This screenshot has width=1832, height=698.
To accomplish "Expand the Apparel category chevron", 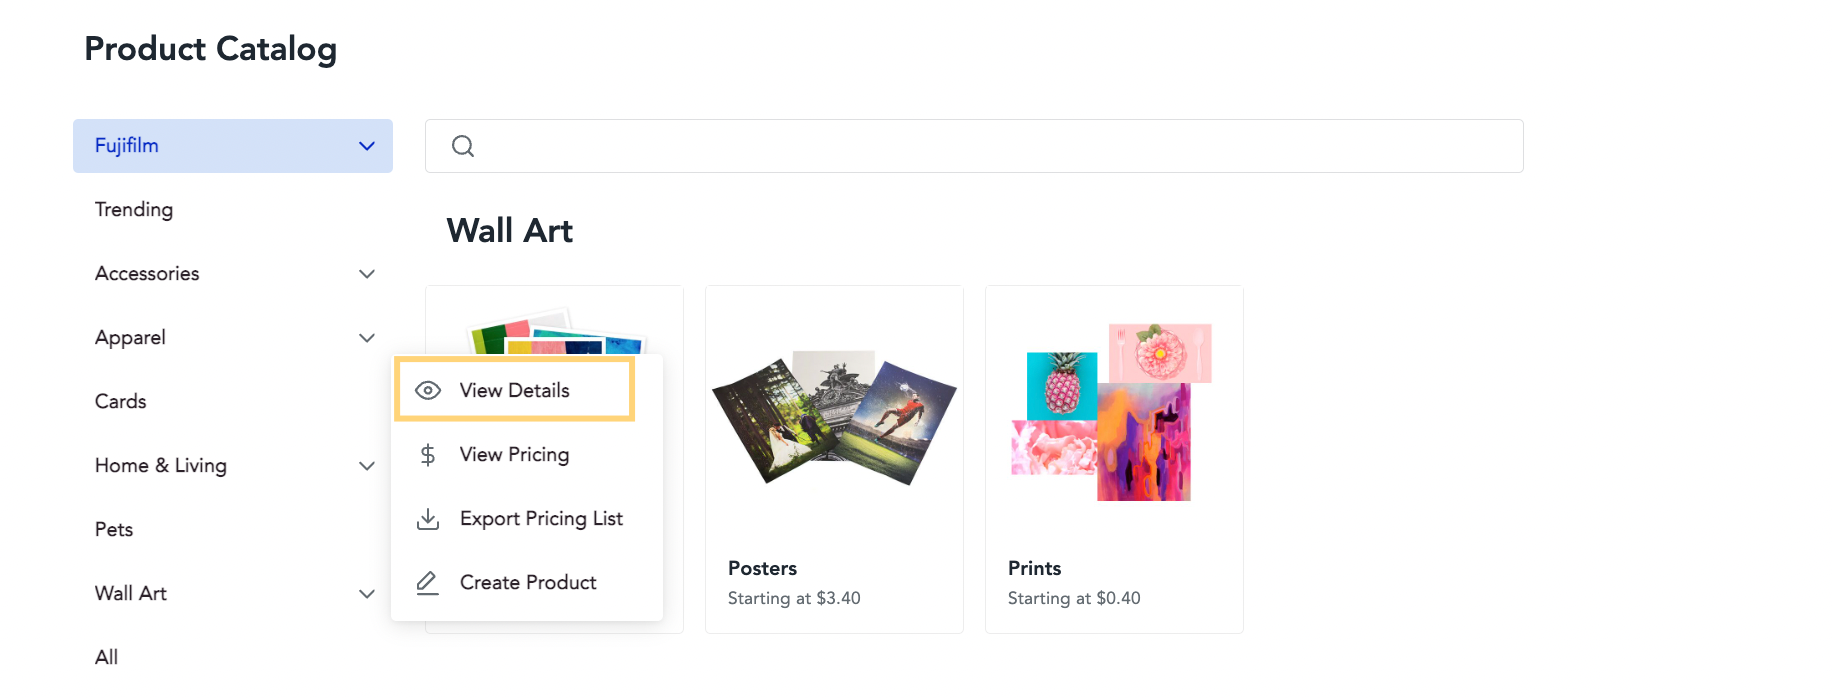I will [367, 338].
